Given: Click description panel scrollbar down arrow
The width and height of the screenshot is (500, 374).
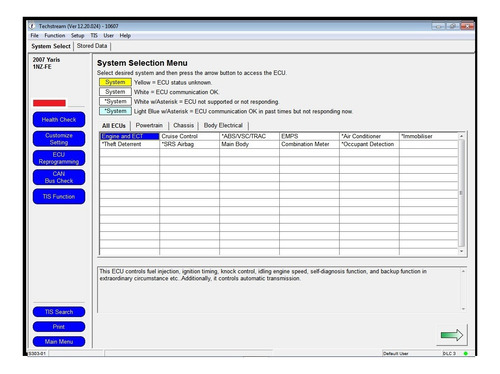Looking at the screenshot, I should (x=463, y=309).
